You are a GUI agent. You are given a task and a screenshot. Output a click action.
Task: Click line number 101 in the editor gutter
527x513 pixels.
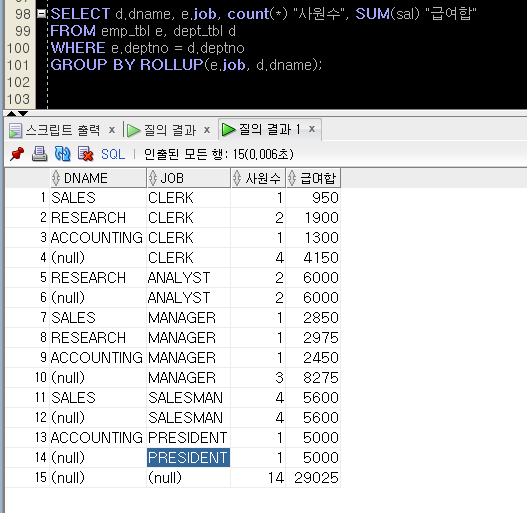18,65
